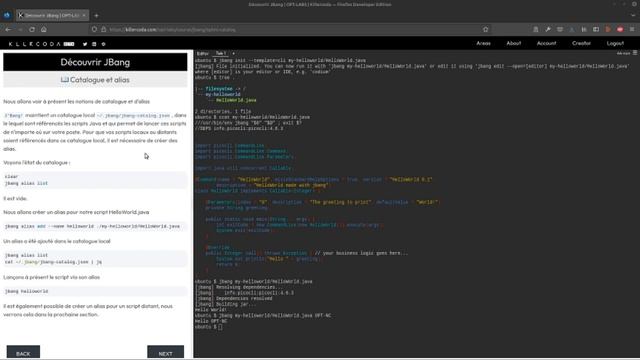The width and height of the screenshot is (640, 360).
Task: Click the NEXT button
Action: click(165, 353)
